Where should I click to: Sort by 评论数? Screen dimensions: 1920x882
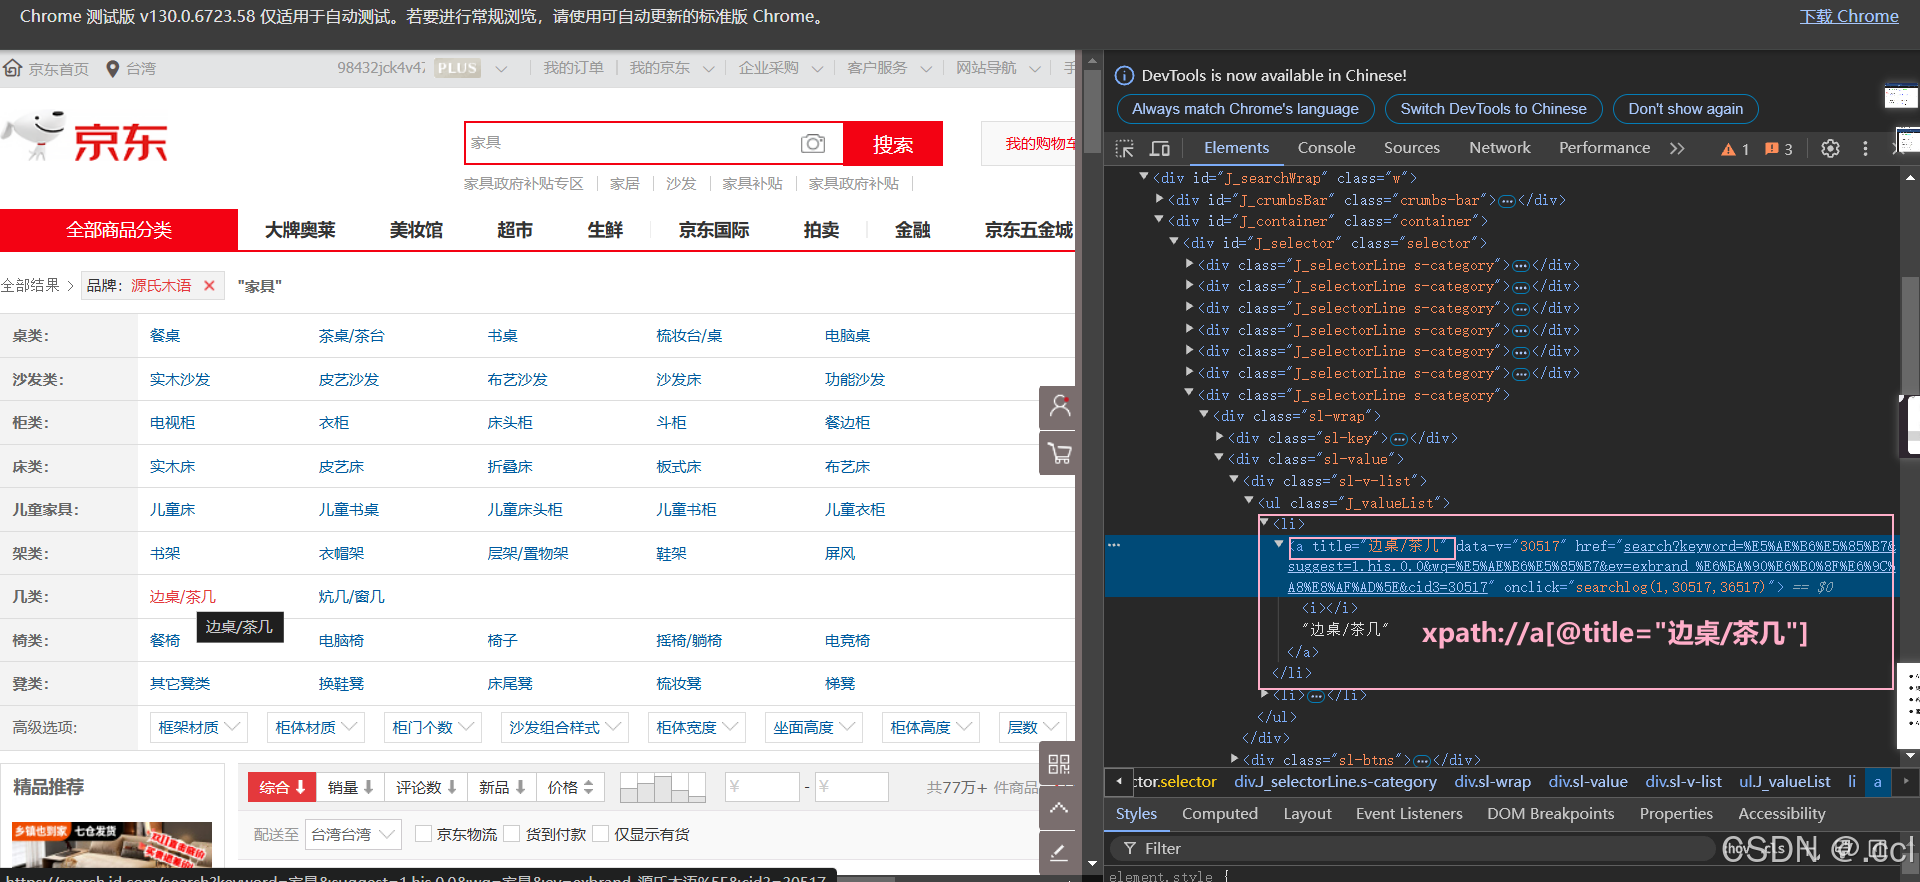[x=426, y=788]
